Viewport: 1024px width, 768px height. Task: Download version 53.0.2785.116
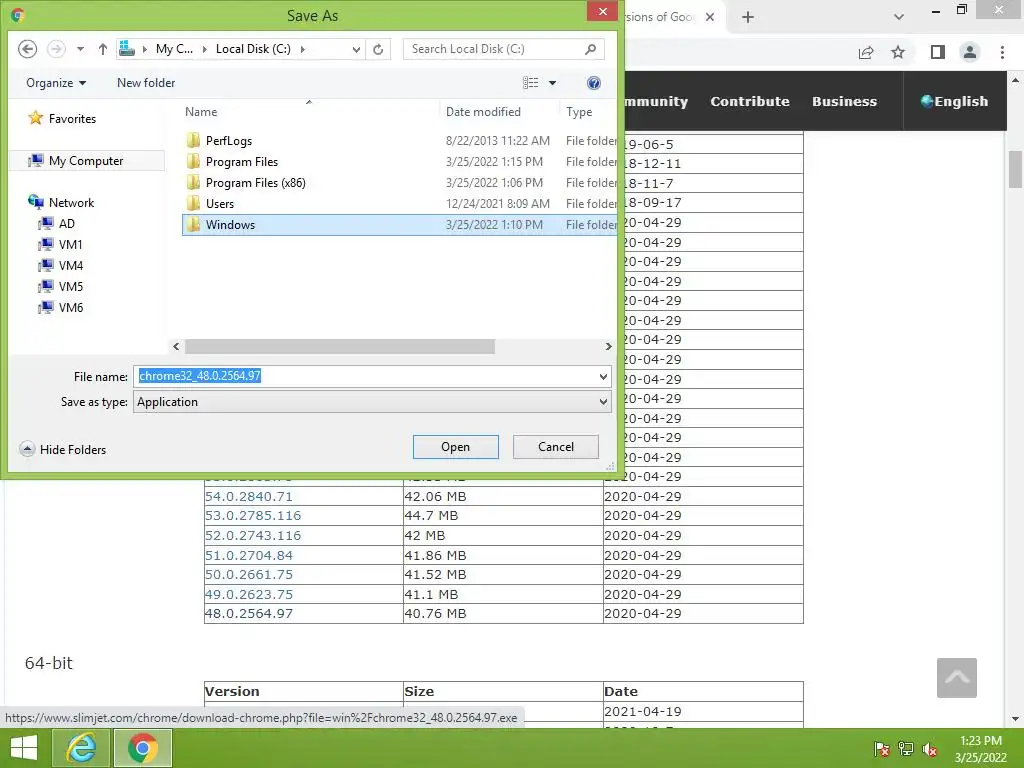tap(253, 515)
